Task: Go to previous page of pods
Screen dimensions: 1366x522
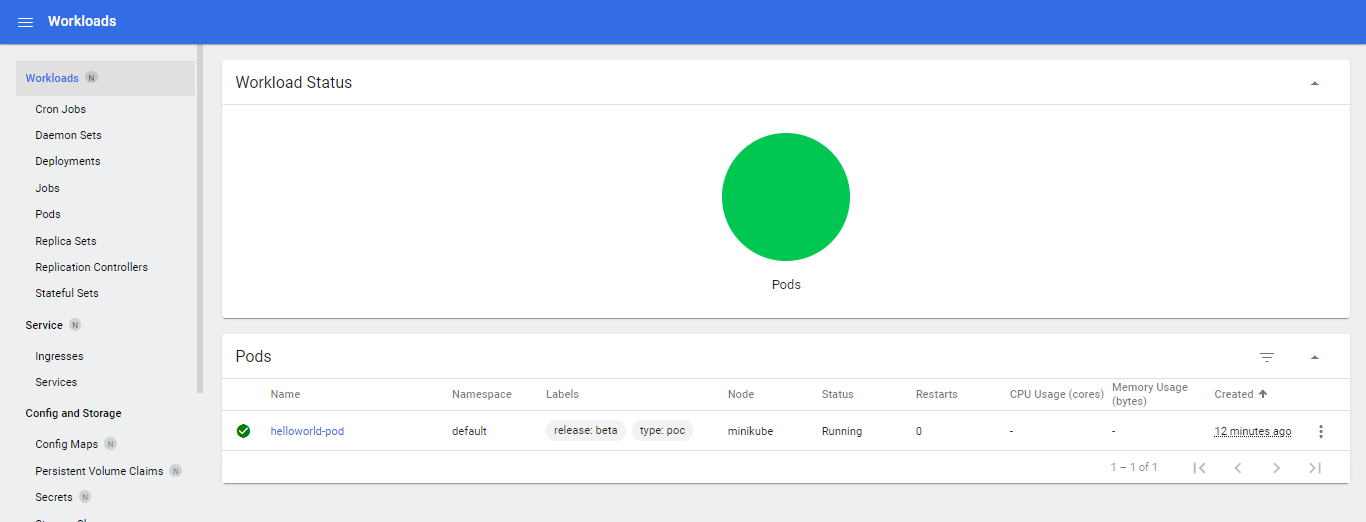Action: coord(1238,468)
